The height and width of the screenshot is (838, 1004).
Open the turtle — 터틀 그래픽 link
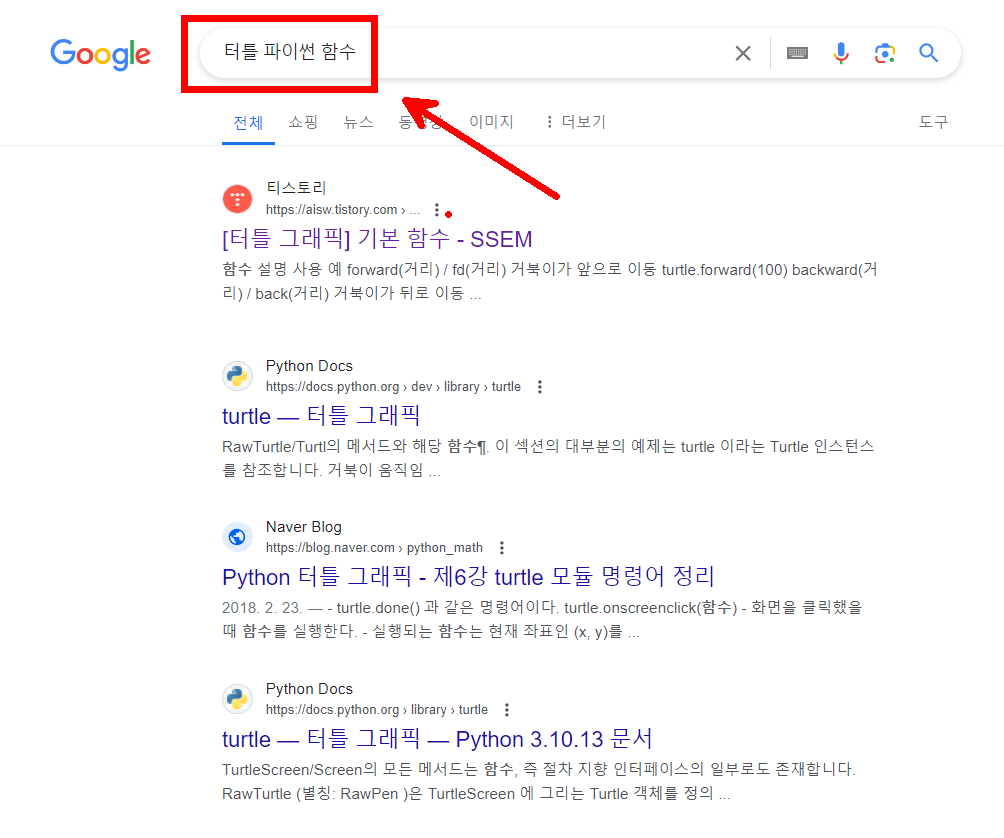pos(321,415)
